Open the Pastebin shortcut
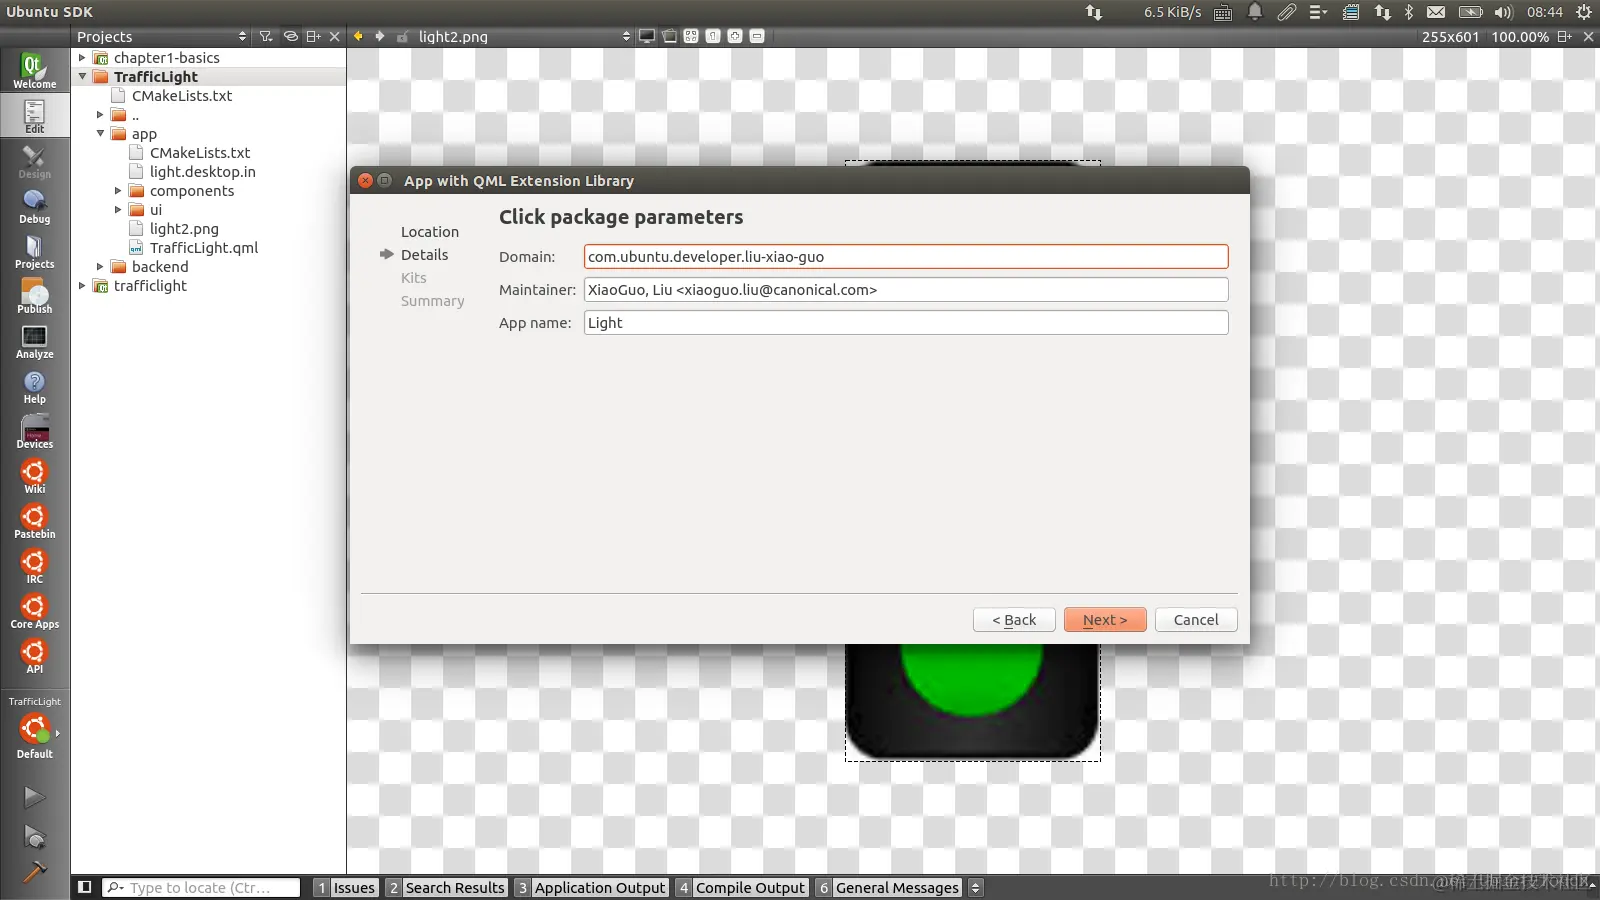 point(34,521)
